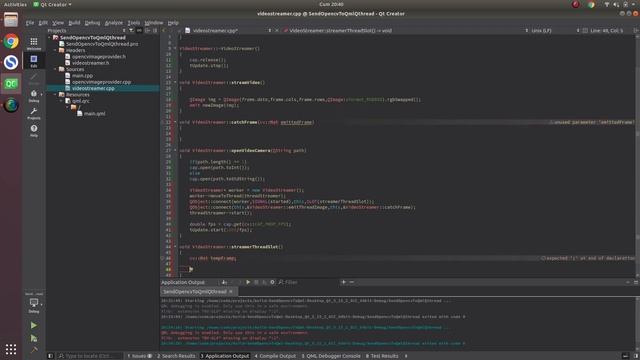
Task: Open videostreamer.h in the Headers folder
Action: tap(90, 63)
